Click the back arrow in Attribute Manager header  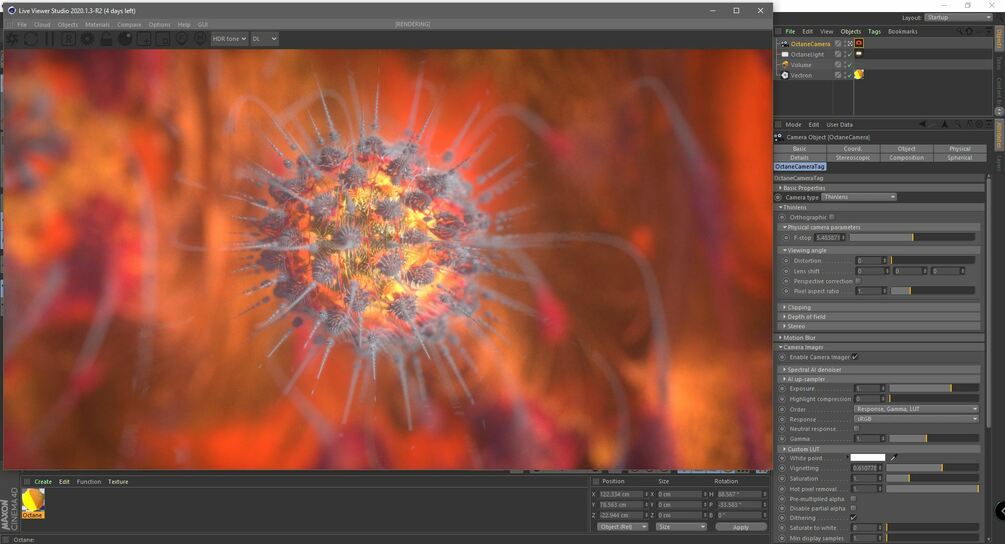click(x=923, y=124)
